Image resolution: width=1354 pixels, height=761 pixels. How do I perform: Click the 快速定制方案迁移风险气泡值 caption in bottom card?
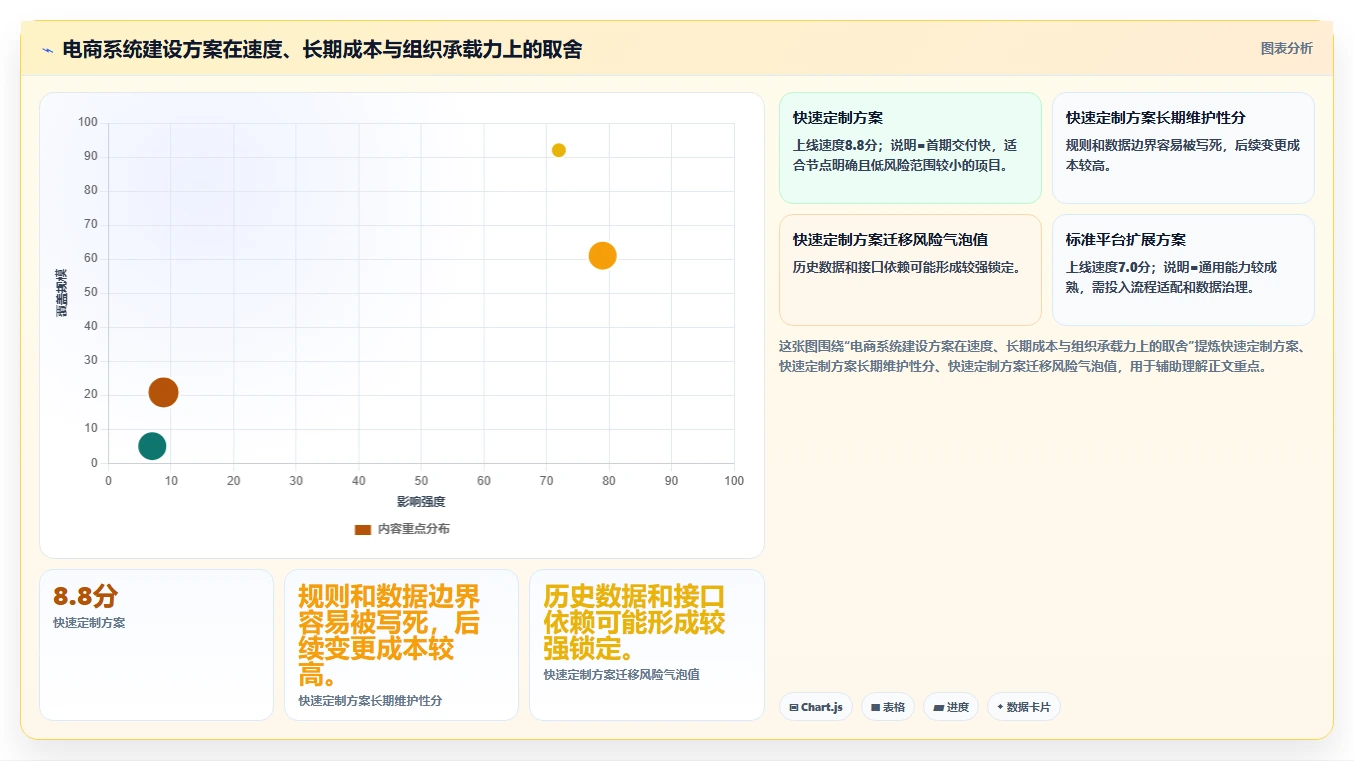point(622,675)
